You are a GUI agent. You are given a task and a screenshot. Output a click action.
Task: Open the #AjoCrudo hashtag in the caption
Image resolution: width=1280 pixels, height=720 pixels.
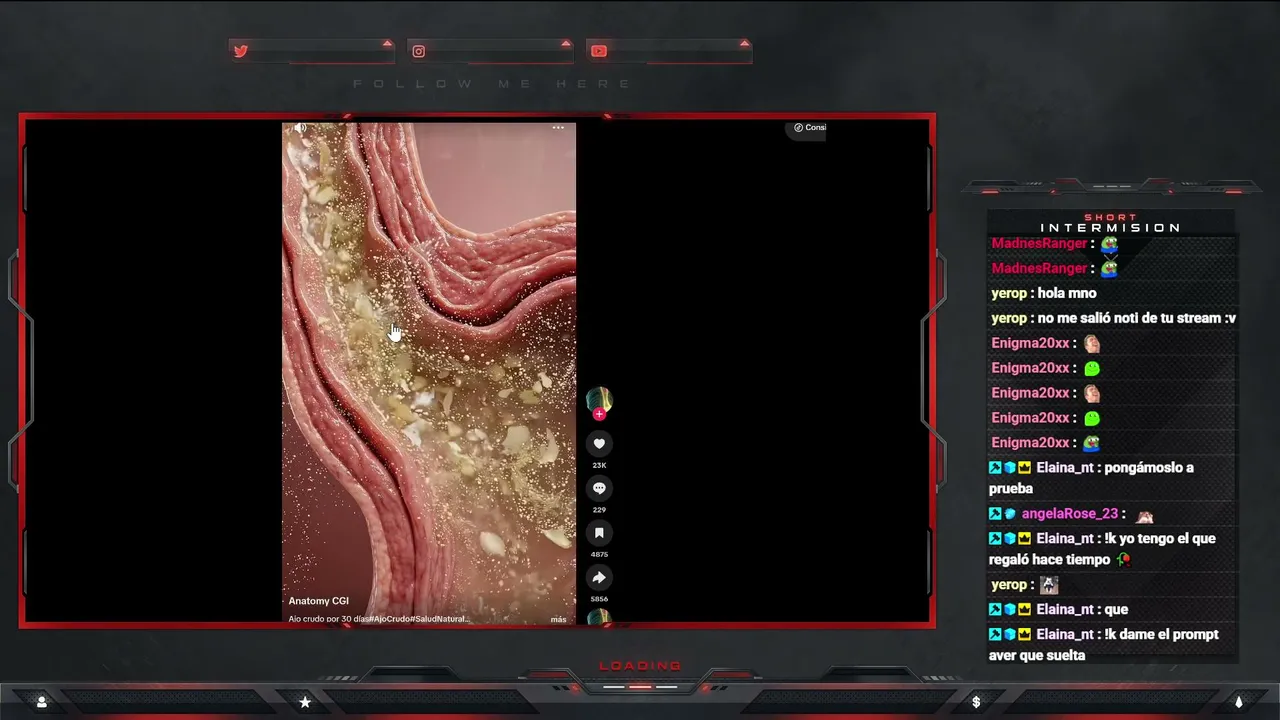[x=391, y=619]
